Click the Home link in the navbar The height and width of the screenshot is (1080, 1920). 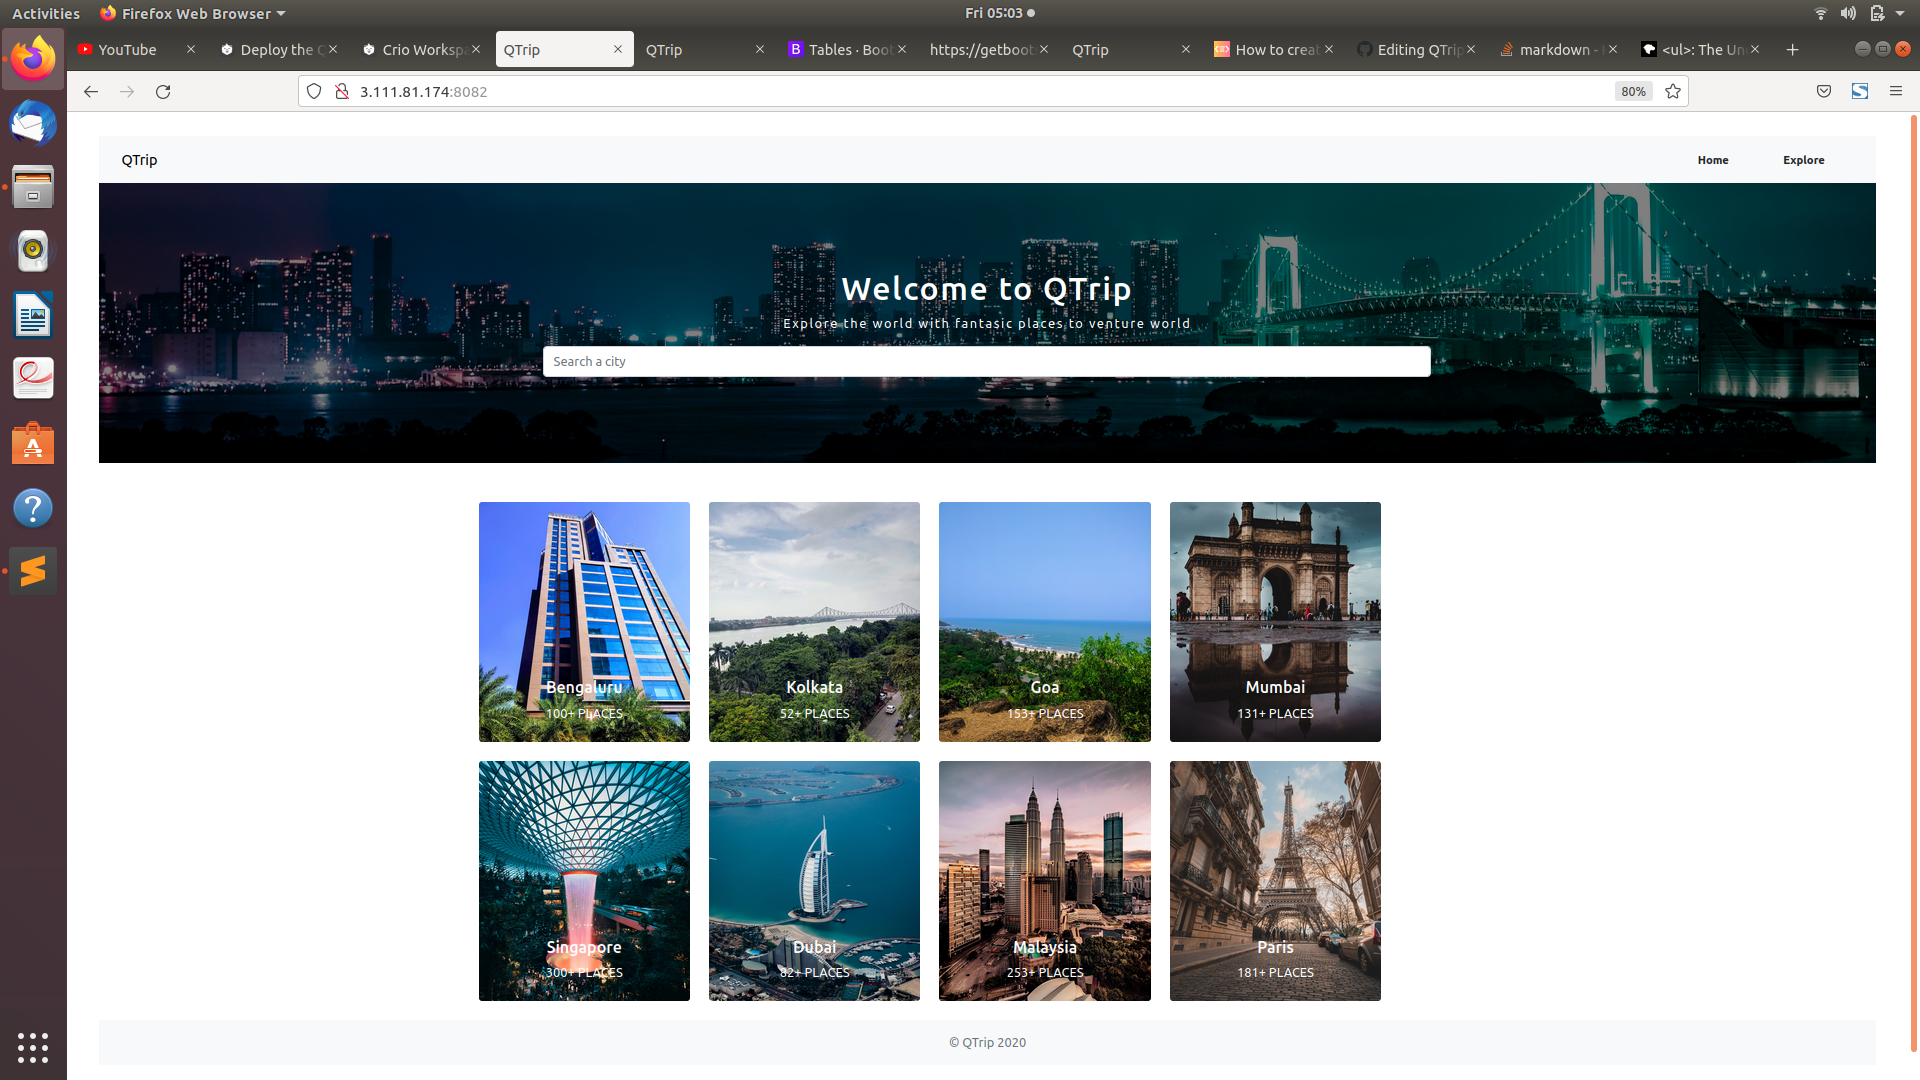[x=1712, y=160]
